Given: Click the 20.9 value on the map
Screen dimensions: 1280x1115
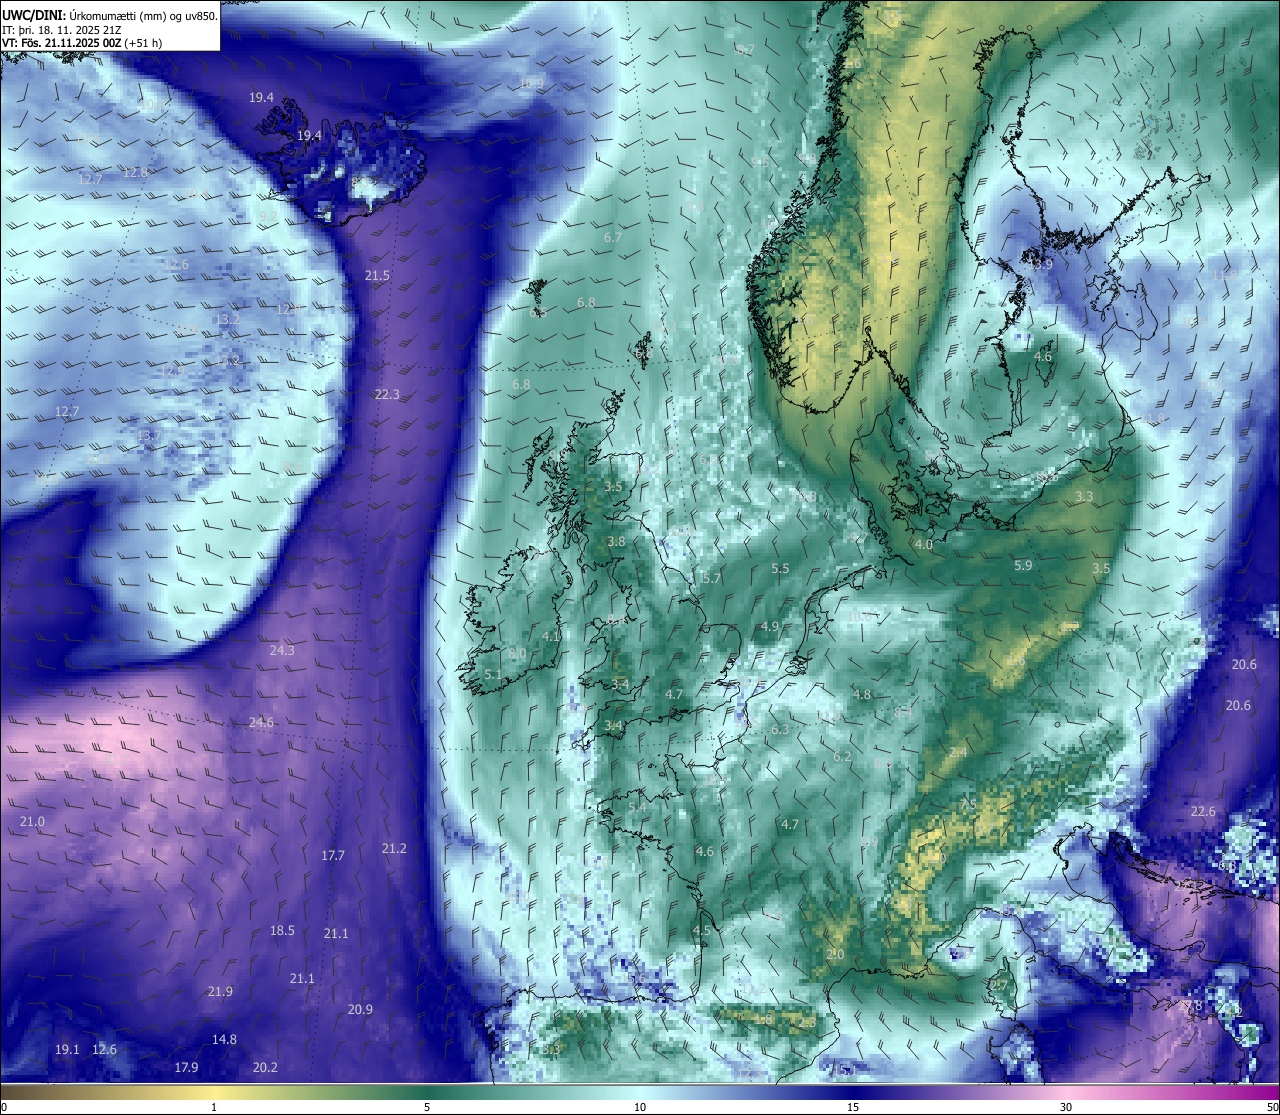Looking at the screenshot, I should (360, 1010).
